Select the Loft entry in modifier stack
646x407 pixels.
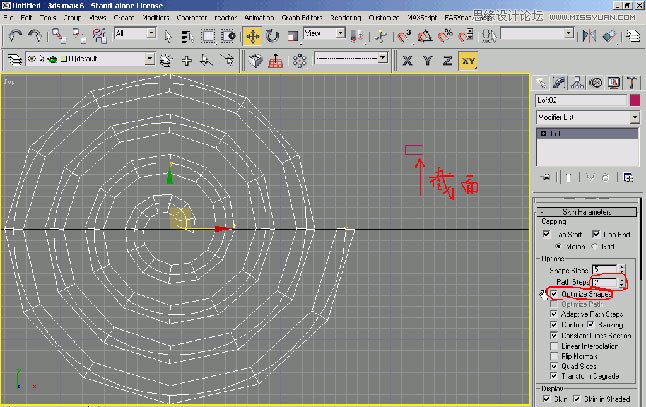click(556, 133)
